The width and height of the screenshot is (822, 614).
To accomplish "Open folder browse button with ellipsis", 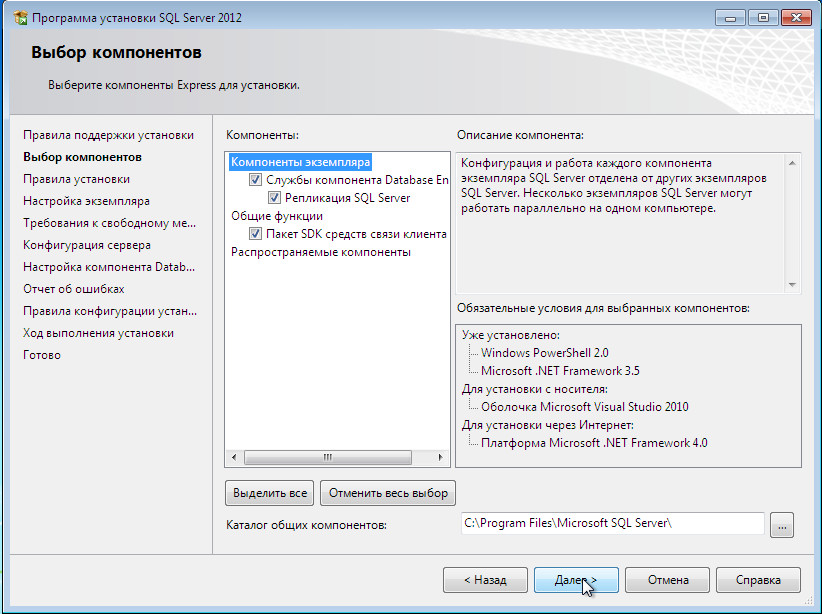I will point(782,525).
